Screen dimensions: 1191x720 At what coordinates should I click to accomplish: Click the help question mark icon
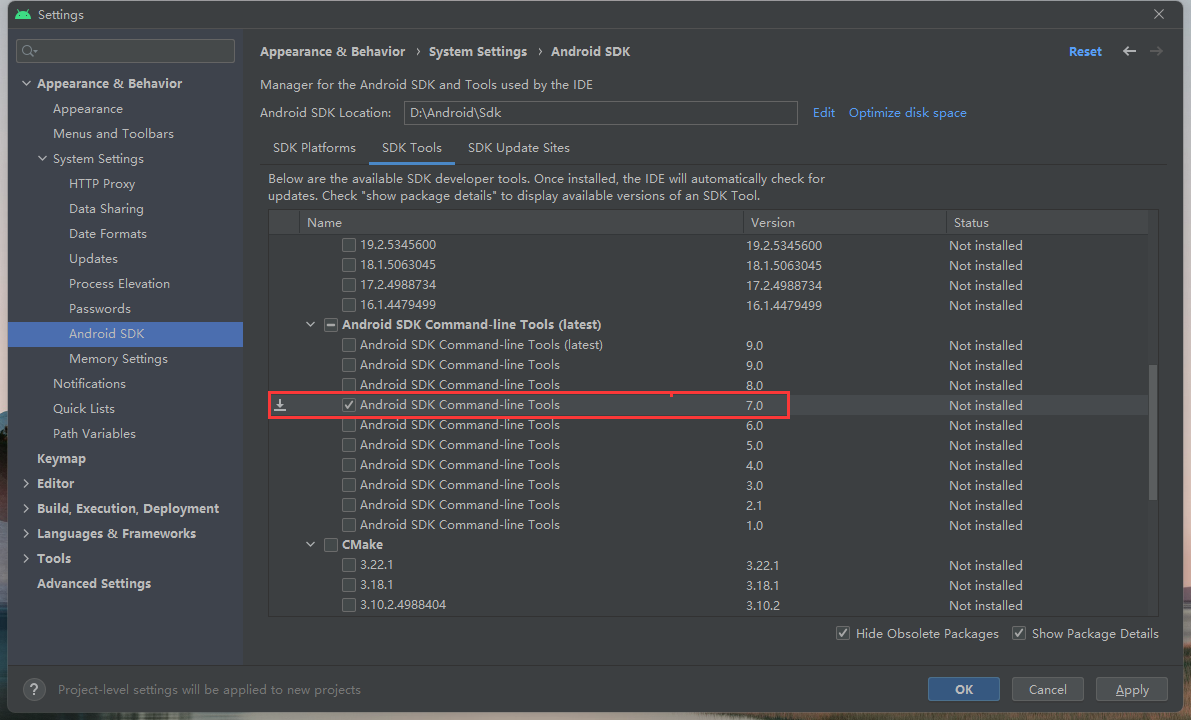(34, 689)
